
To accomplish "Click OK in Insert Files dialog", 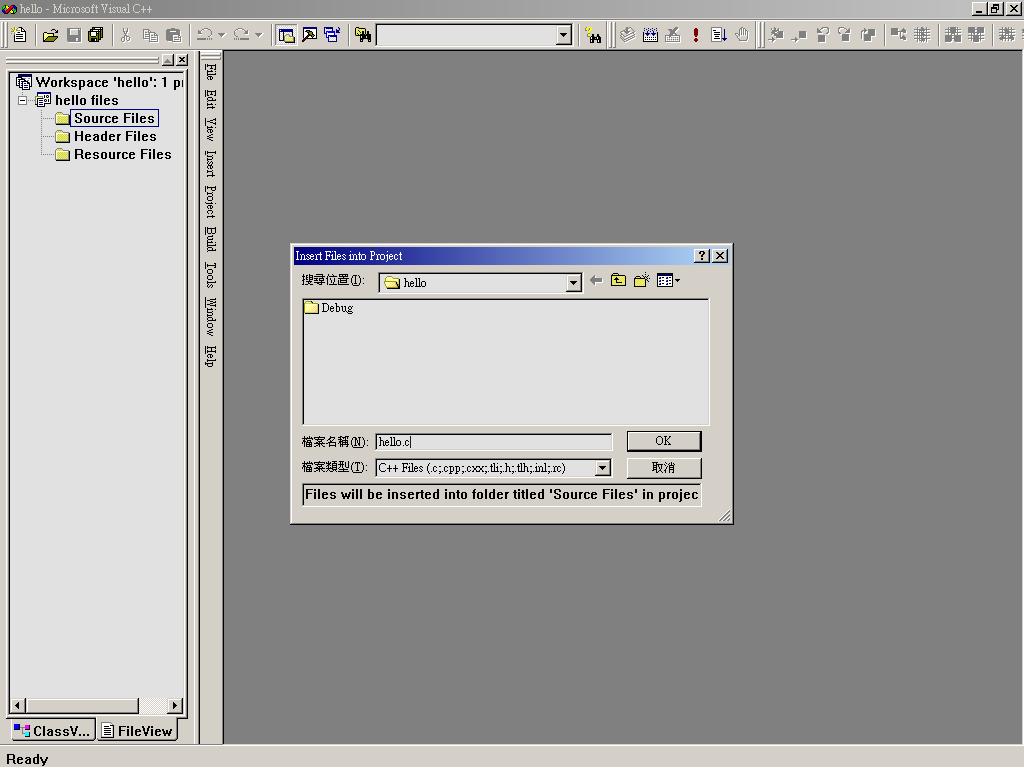I will pyautogui.click(x=664, y=441).
